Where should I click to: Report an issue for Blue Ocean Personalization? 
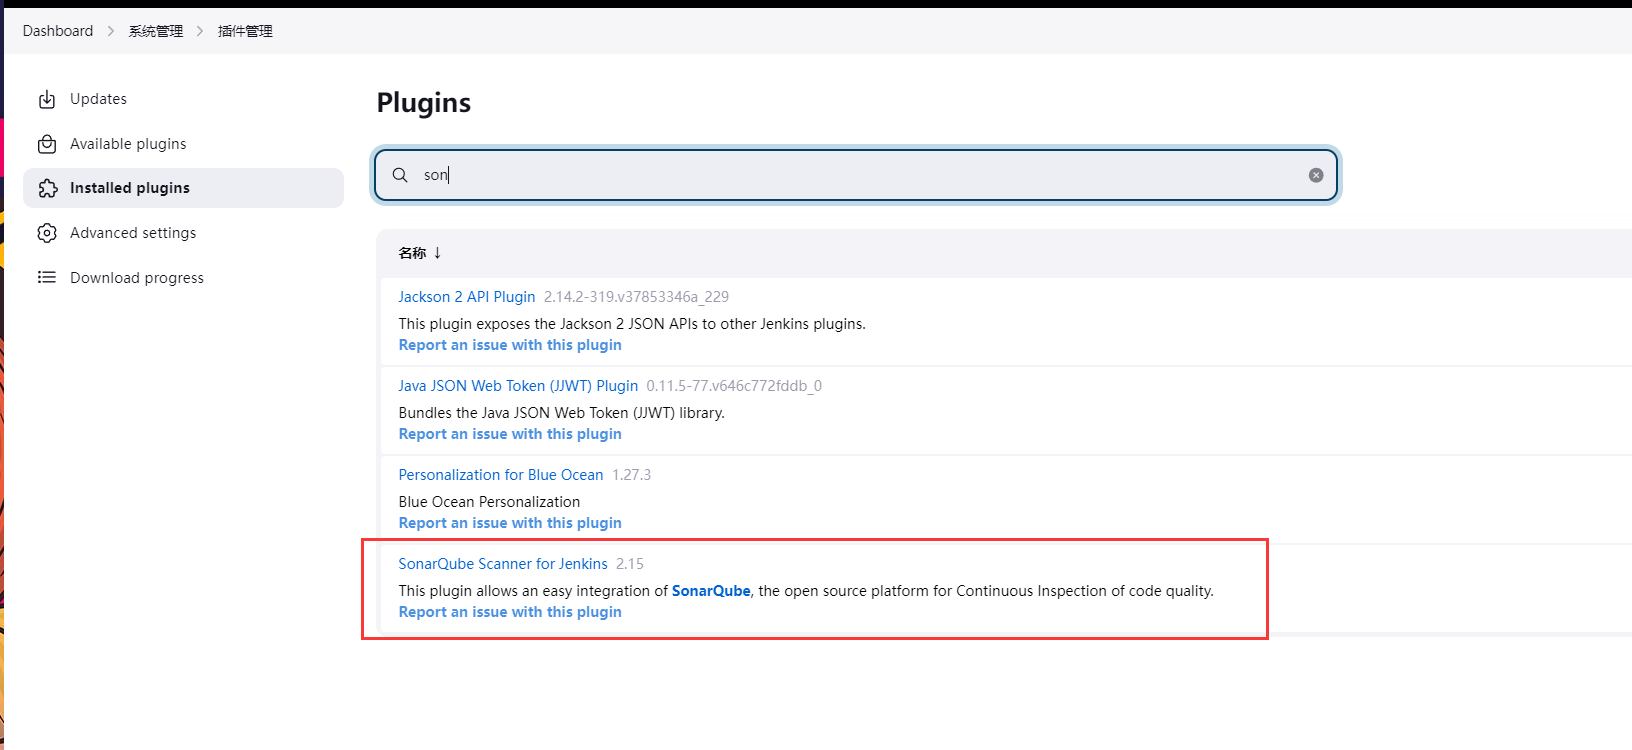(510, 523)
